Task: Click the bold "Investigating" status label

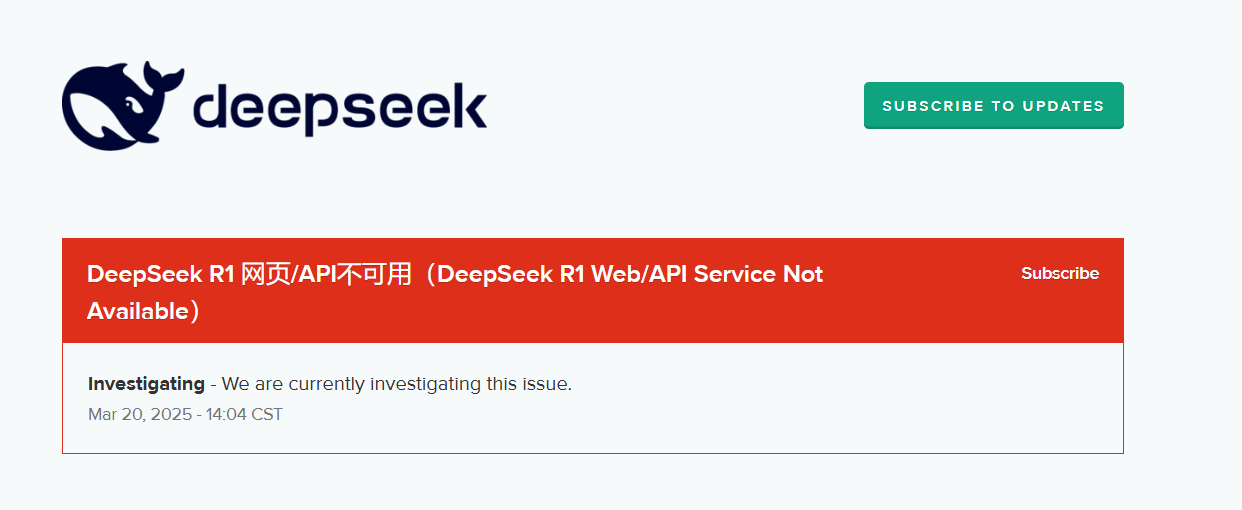Action: pos(146,384)
